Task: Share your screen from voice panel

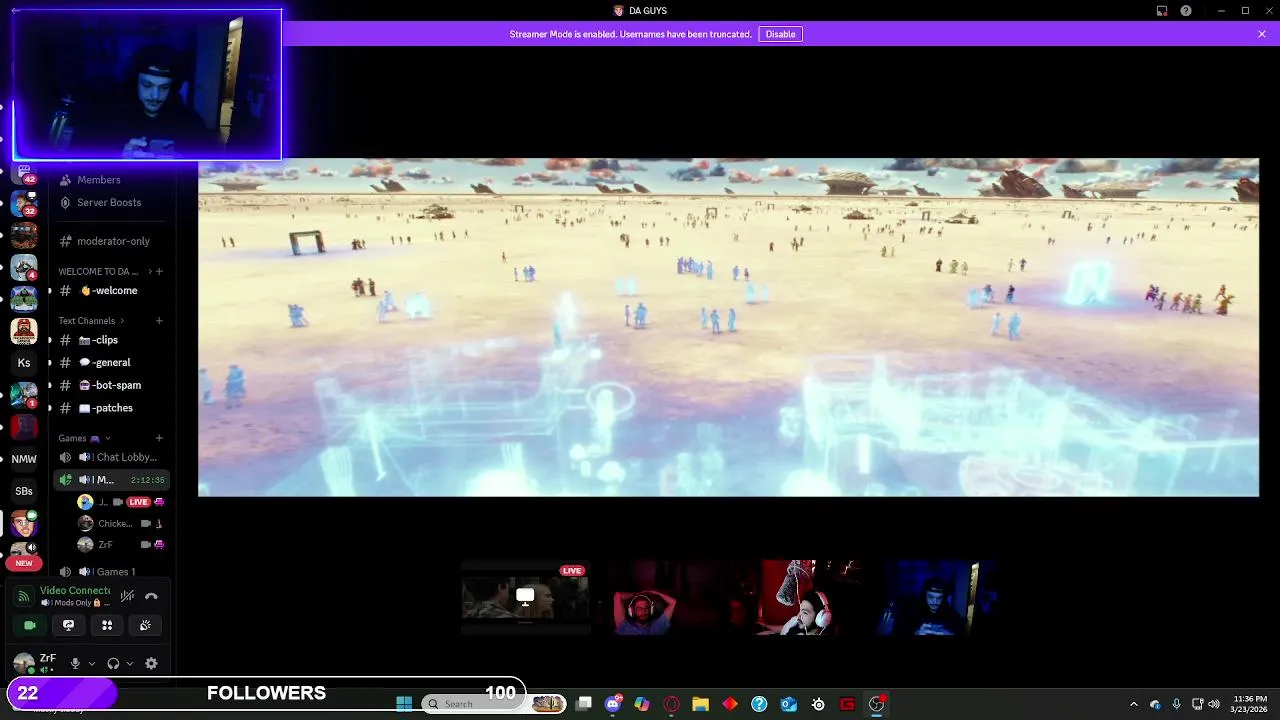Action: (x=68, y=625)
